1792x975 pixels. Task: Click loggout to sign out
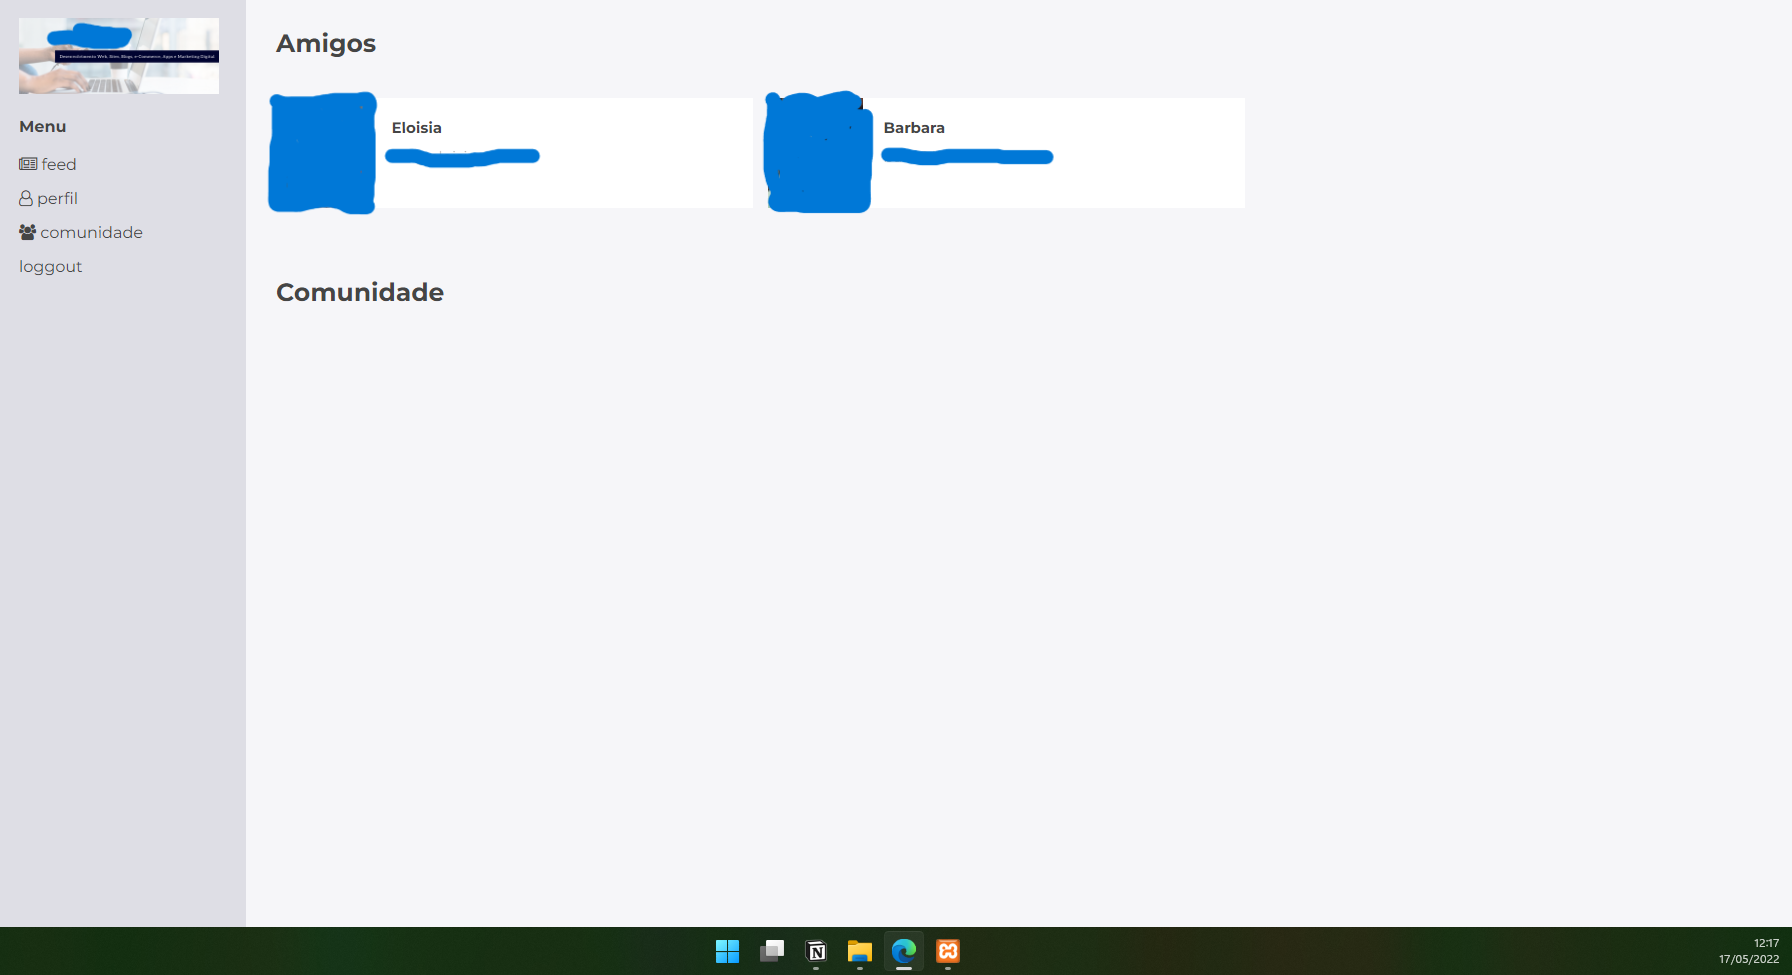(51, 267)
